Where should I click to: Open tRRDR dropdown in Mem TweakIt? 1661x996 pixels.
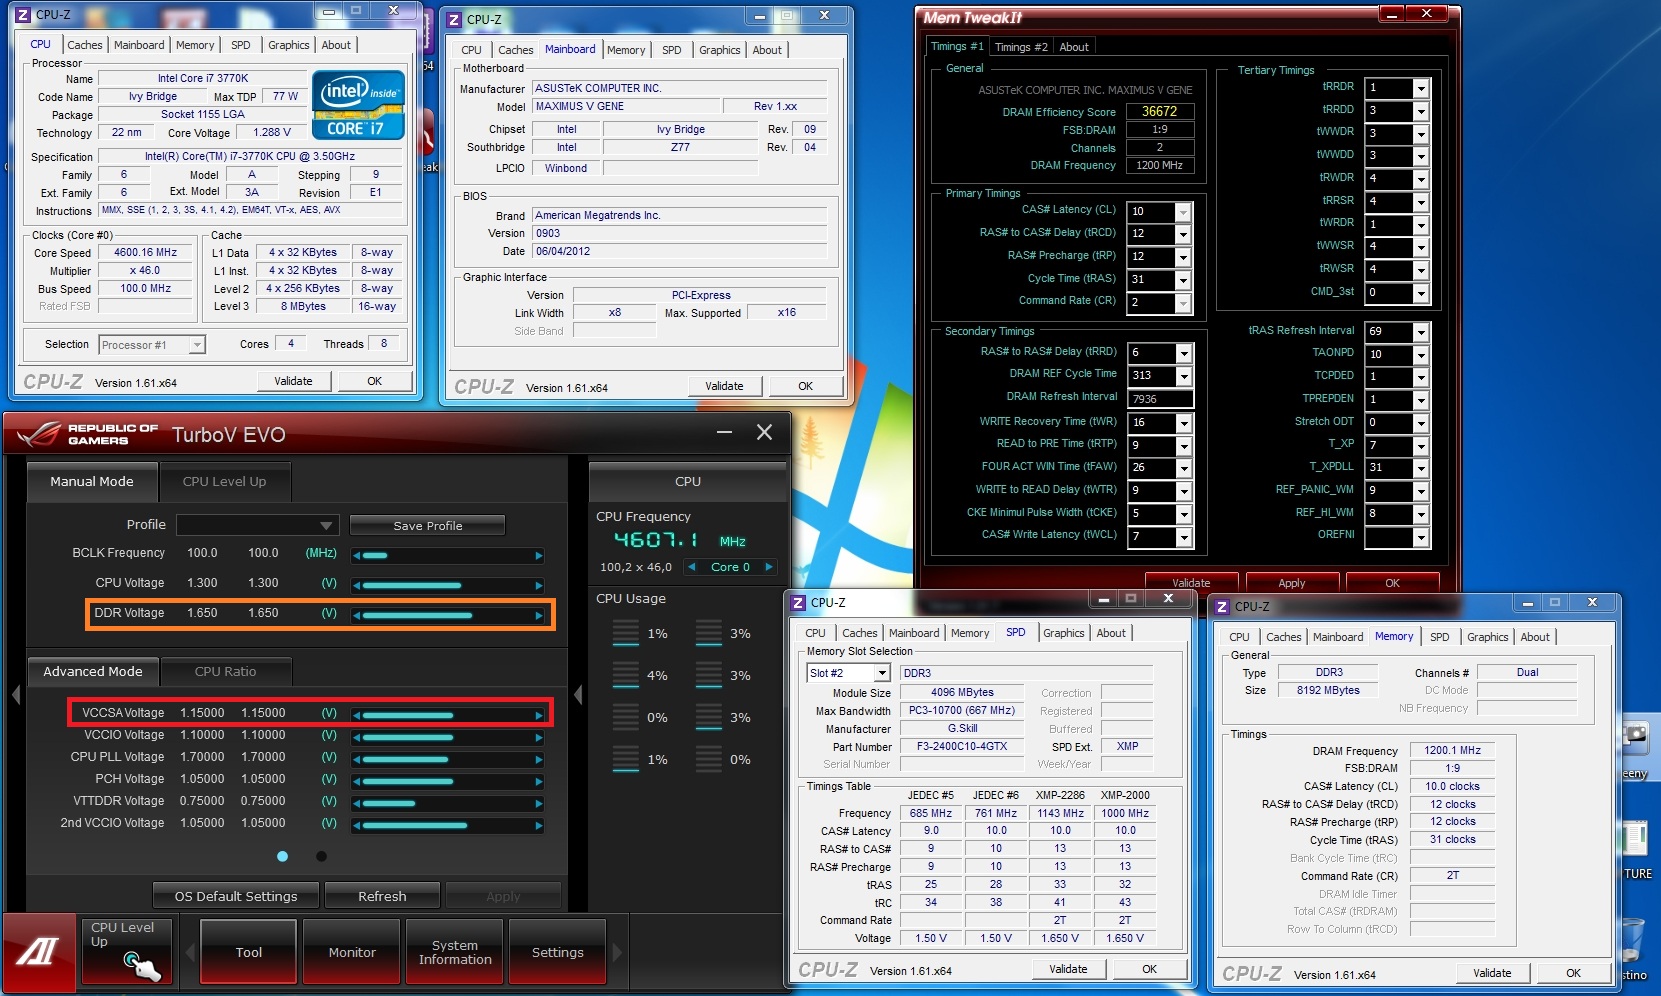1420,88
